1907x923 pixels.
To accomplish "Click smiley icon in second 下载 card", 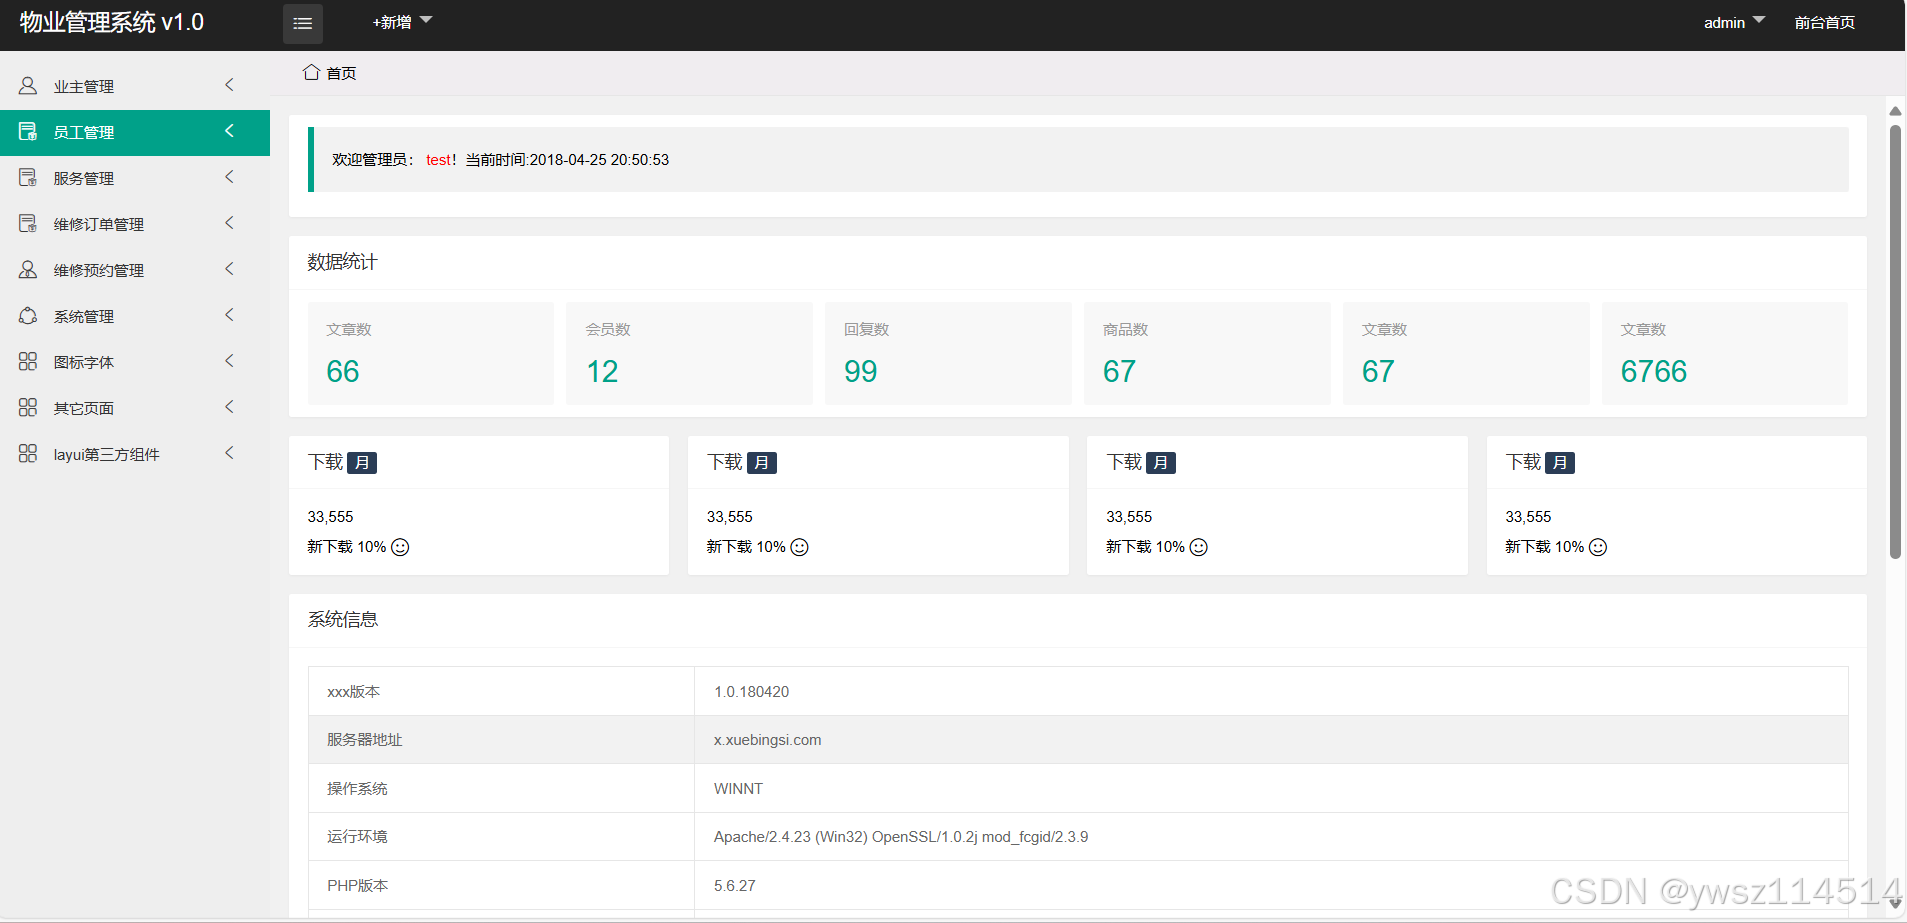I will tap(800, 547).
